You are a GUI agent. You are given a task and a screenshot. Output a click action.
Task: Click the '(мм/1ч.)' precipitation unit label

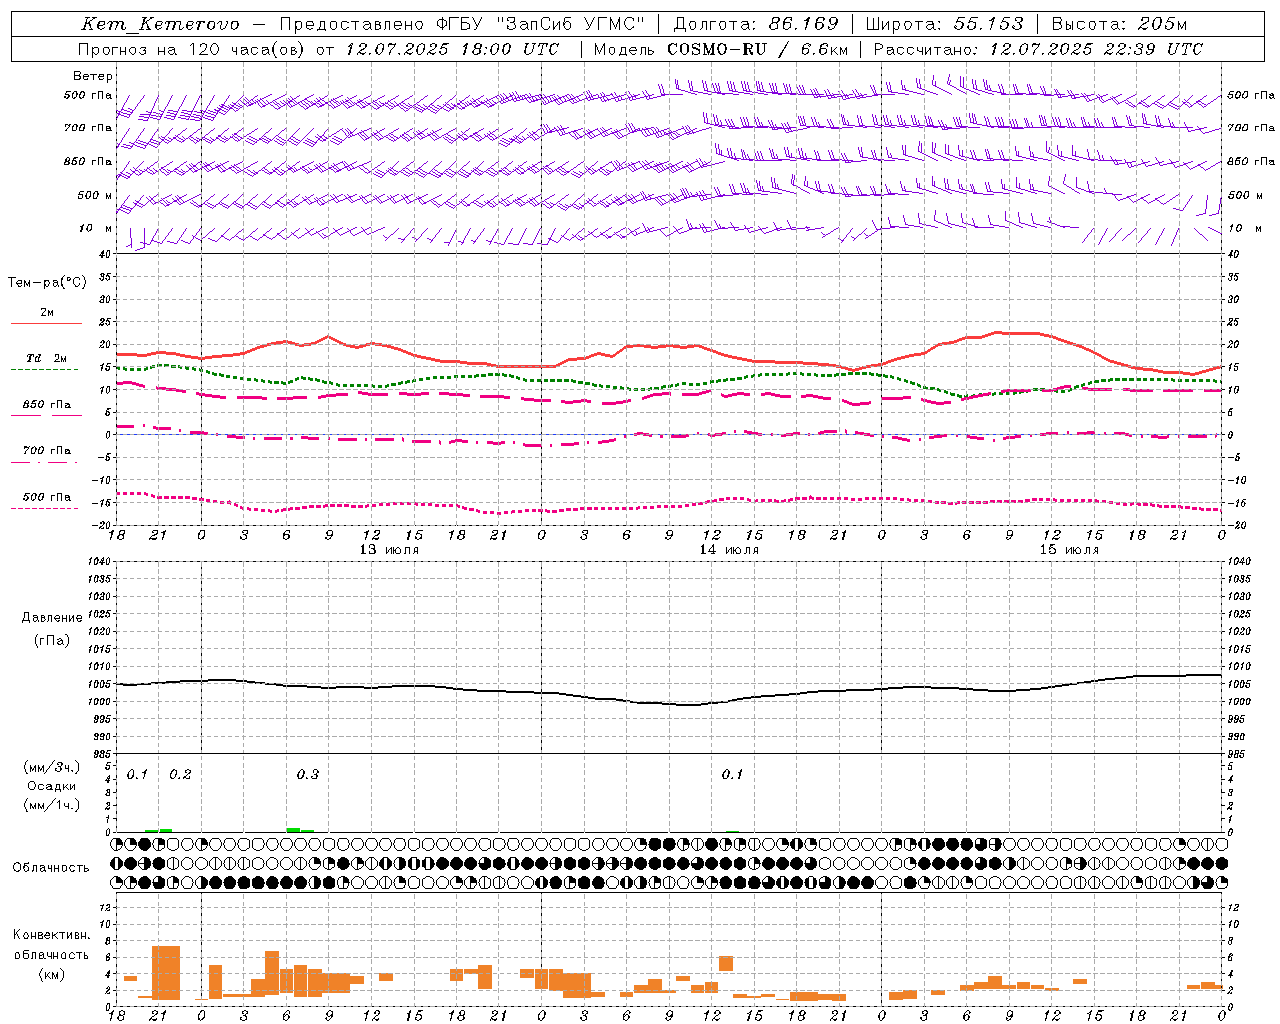click(x=52, y=805)
